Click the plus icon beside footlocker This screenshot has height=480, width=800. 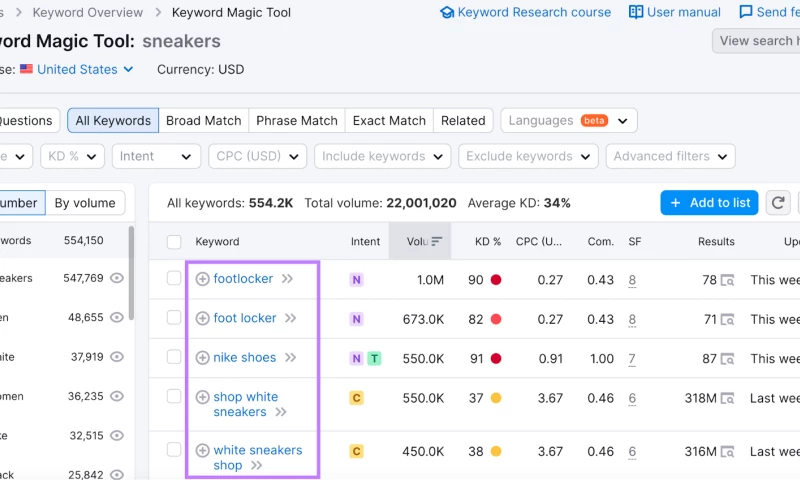click(203, 279)
